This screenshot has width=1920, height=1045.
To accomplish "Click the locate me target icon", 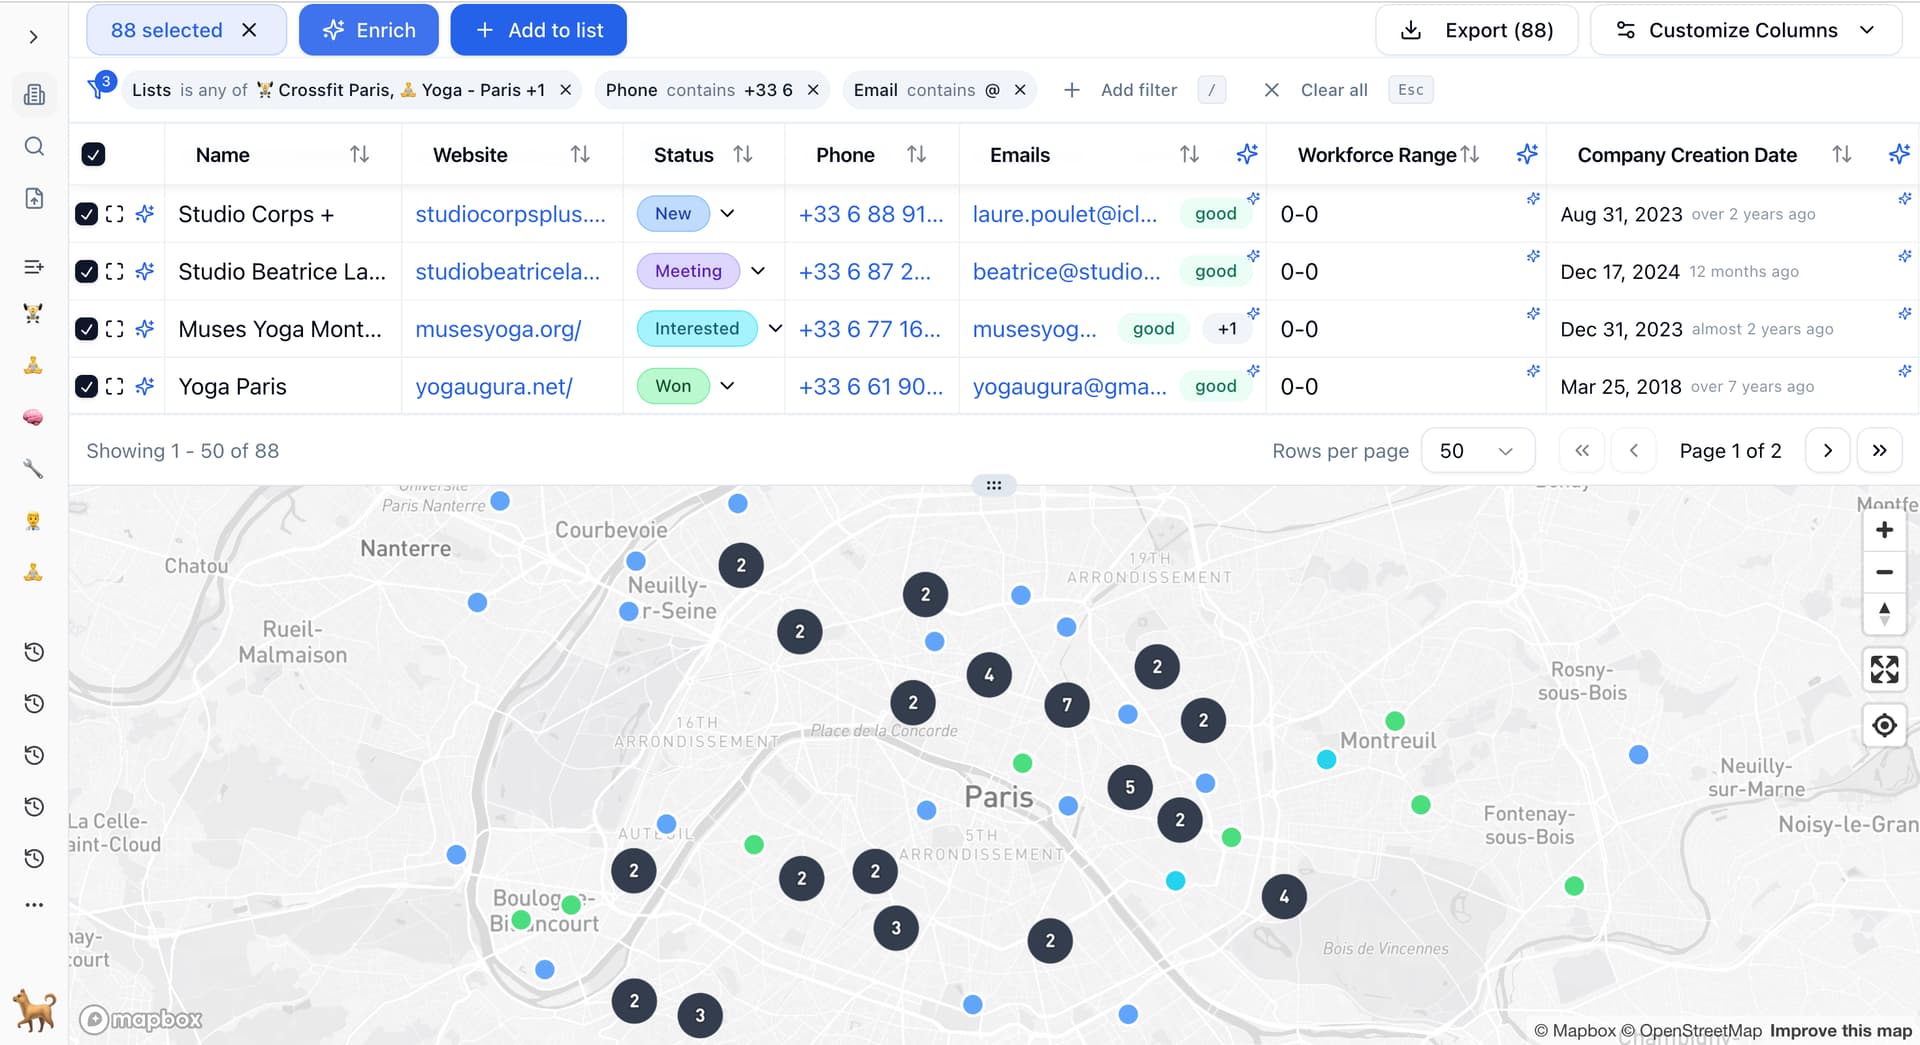I will pos(1884,725).
